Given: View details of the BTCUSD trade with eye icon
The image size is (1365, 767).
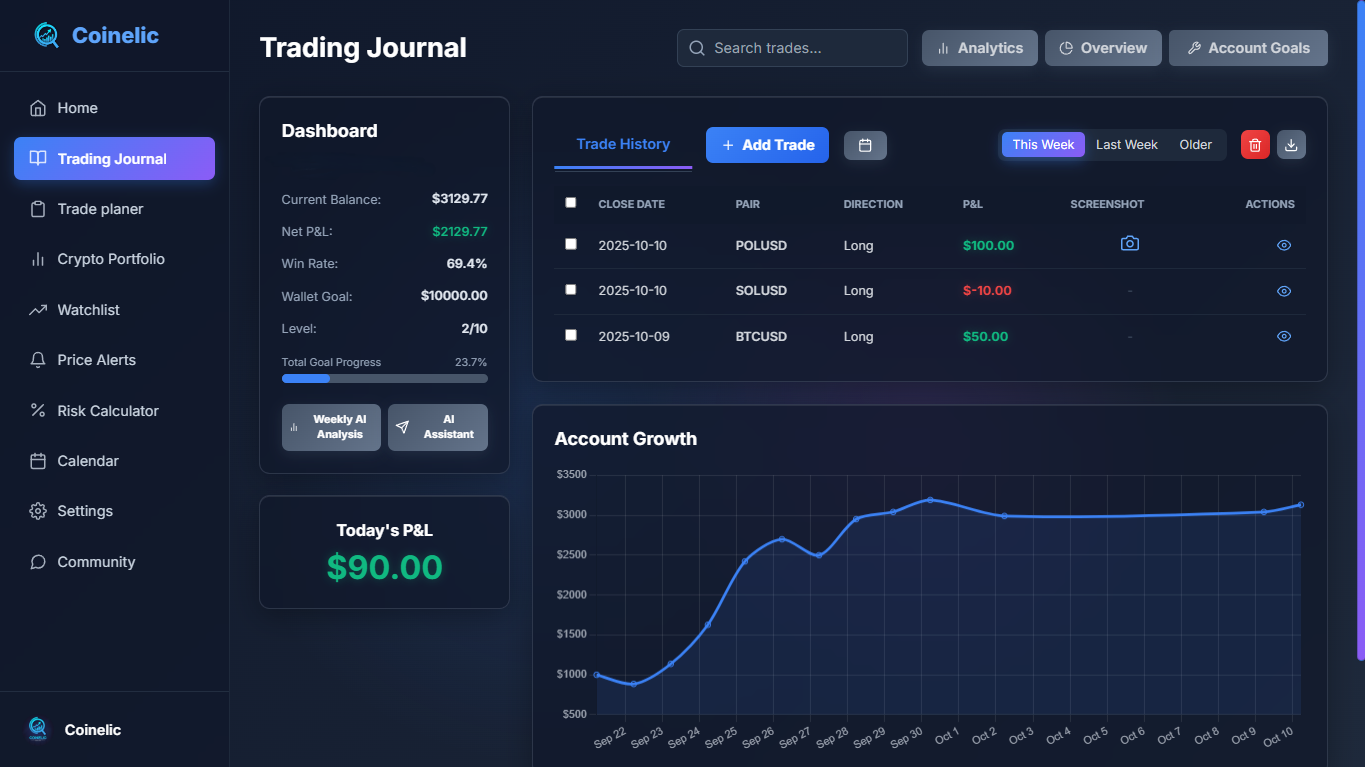Looking at the screenshot, I should tap(1284, 336).
